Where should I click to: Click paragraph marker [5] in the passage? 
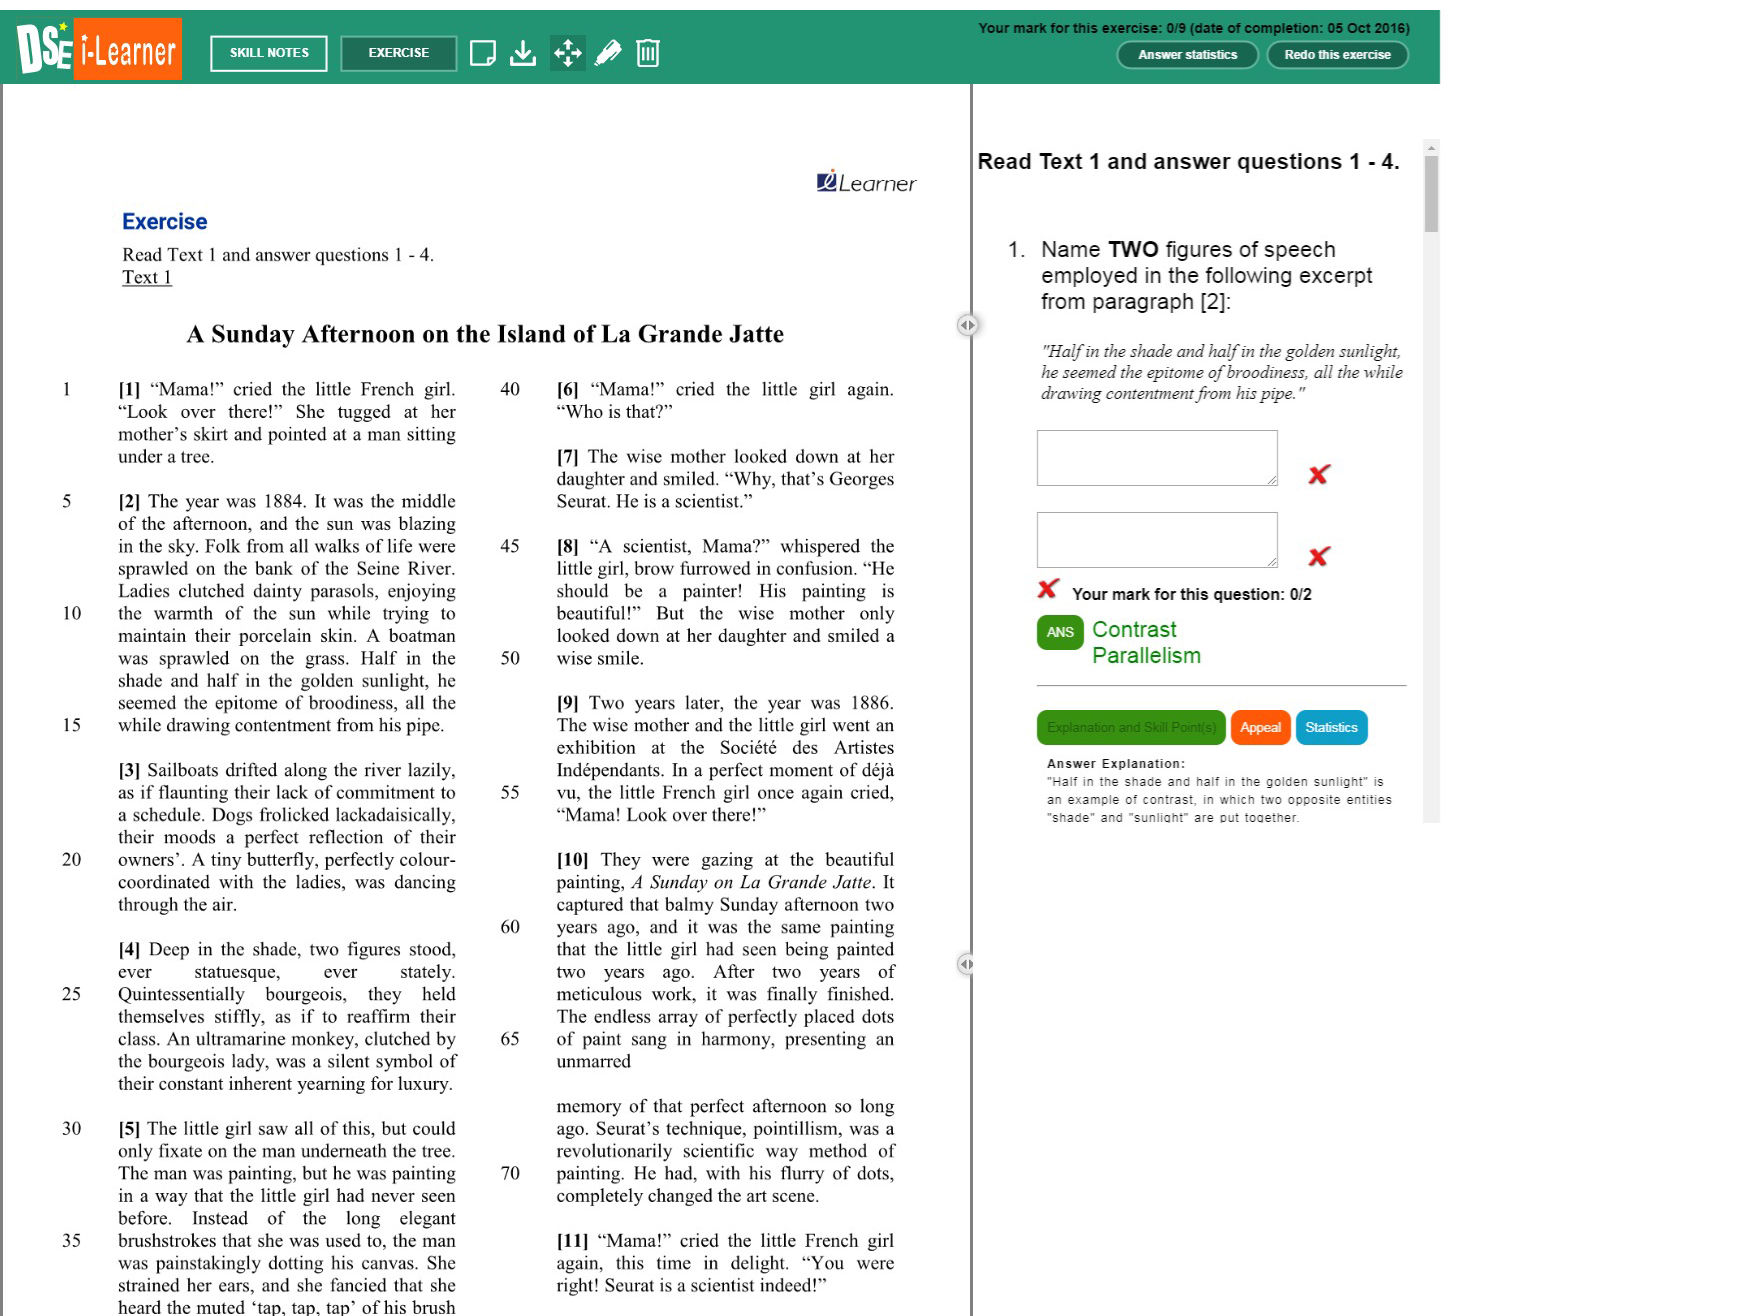(x=130, y=1129)
